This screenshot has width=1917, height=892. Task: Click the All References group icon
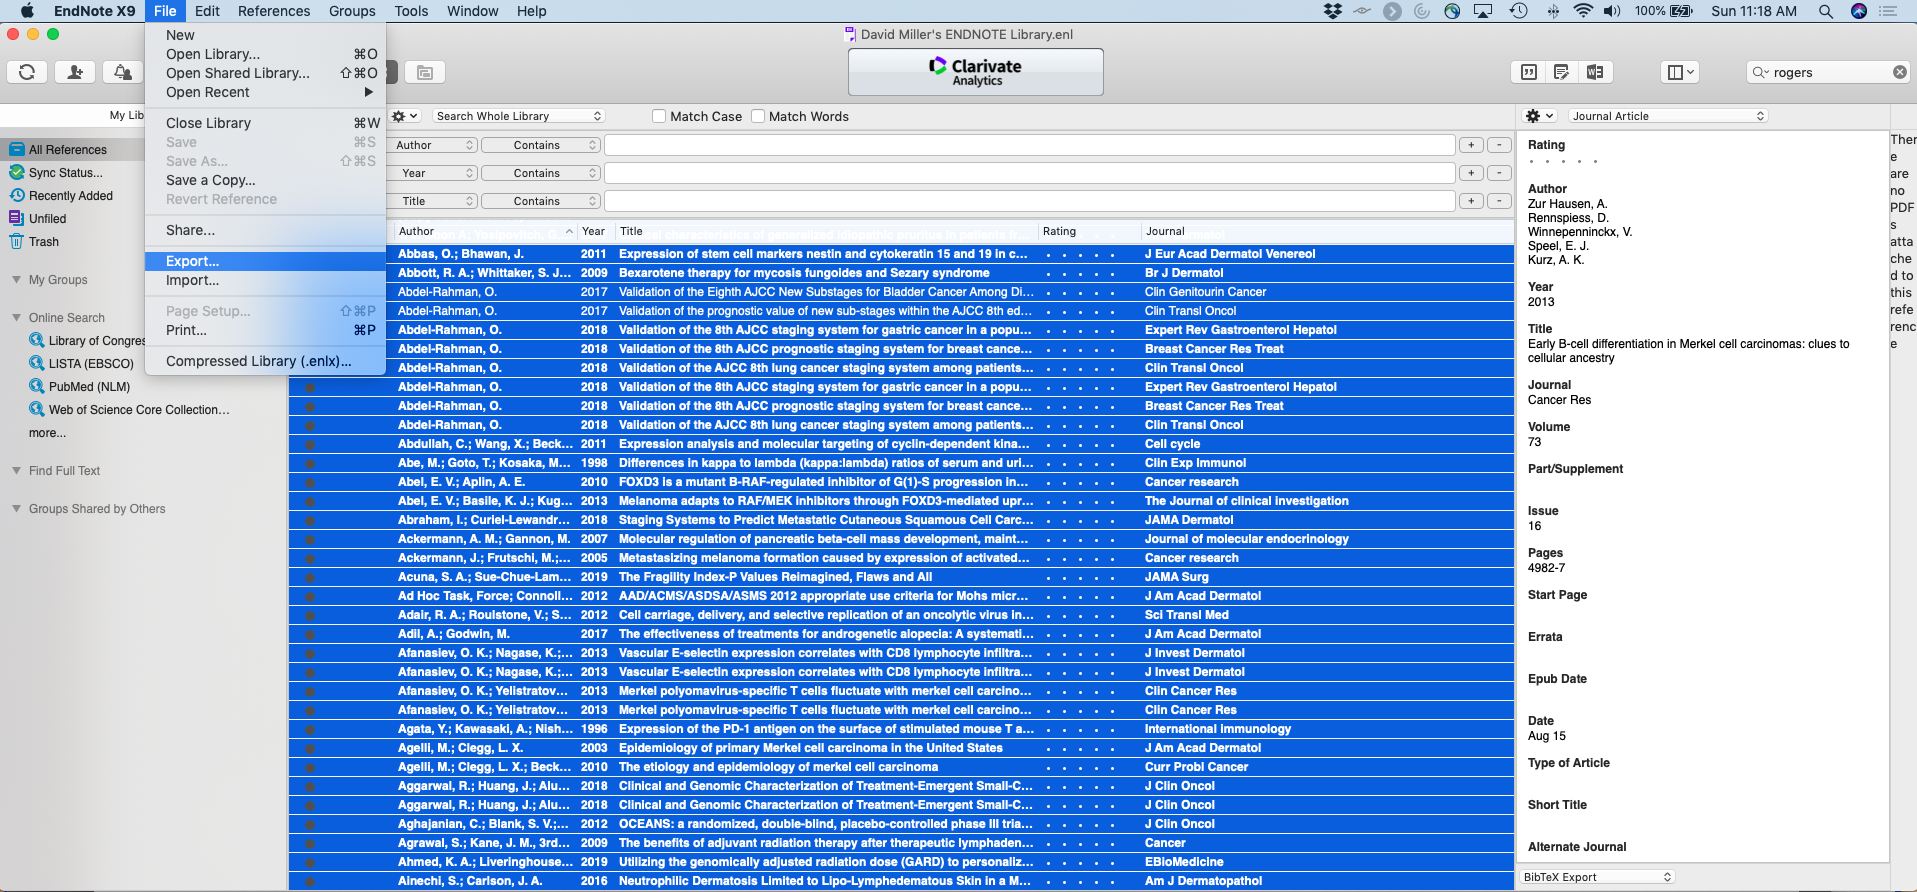[16, 149]
